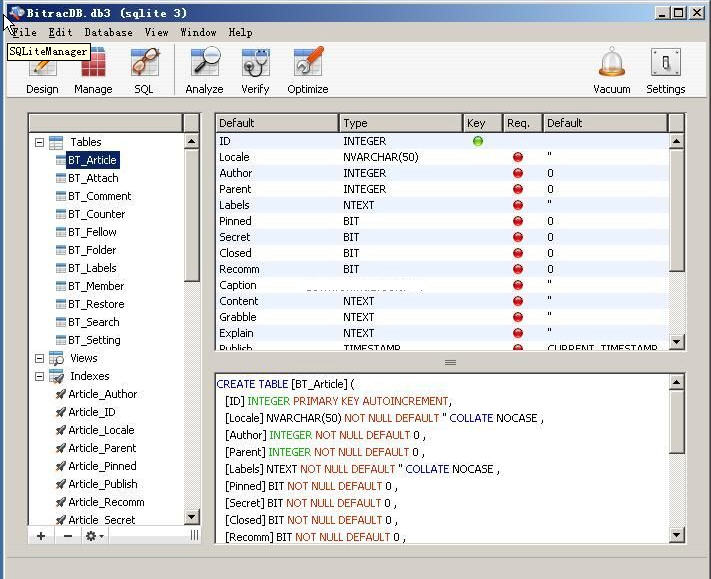The image size is (711, 579).
Task: Run the Verify database tool
Action: 255,70
